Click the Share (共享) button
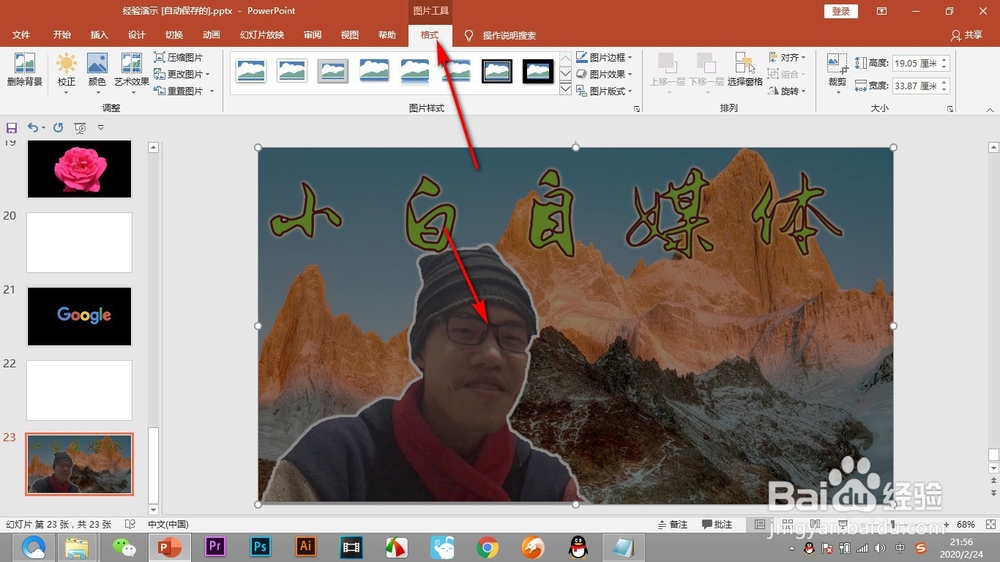 (966, 35)
